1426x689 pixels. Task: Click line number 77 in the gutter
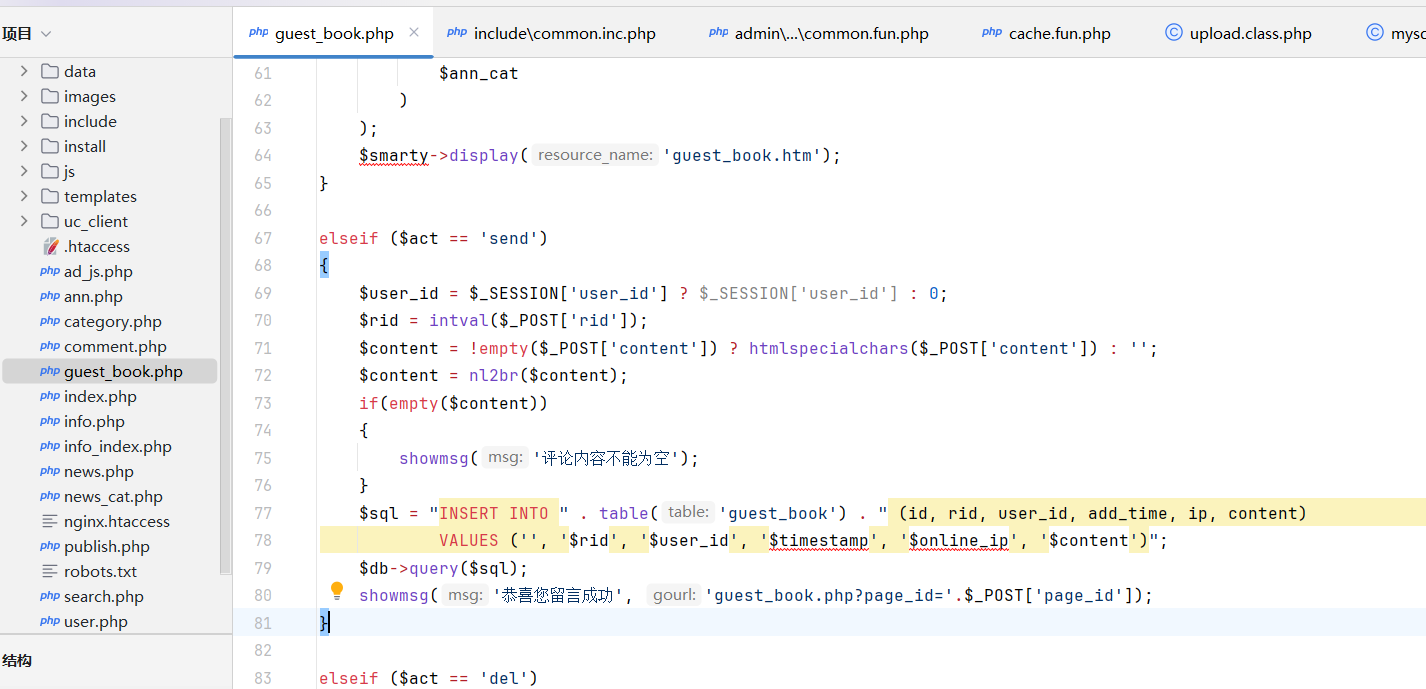pos(262,513)
